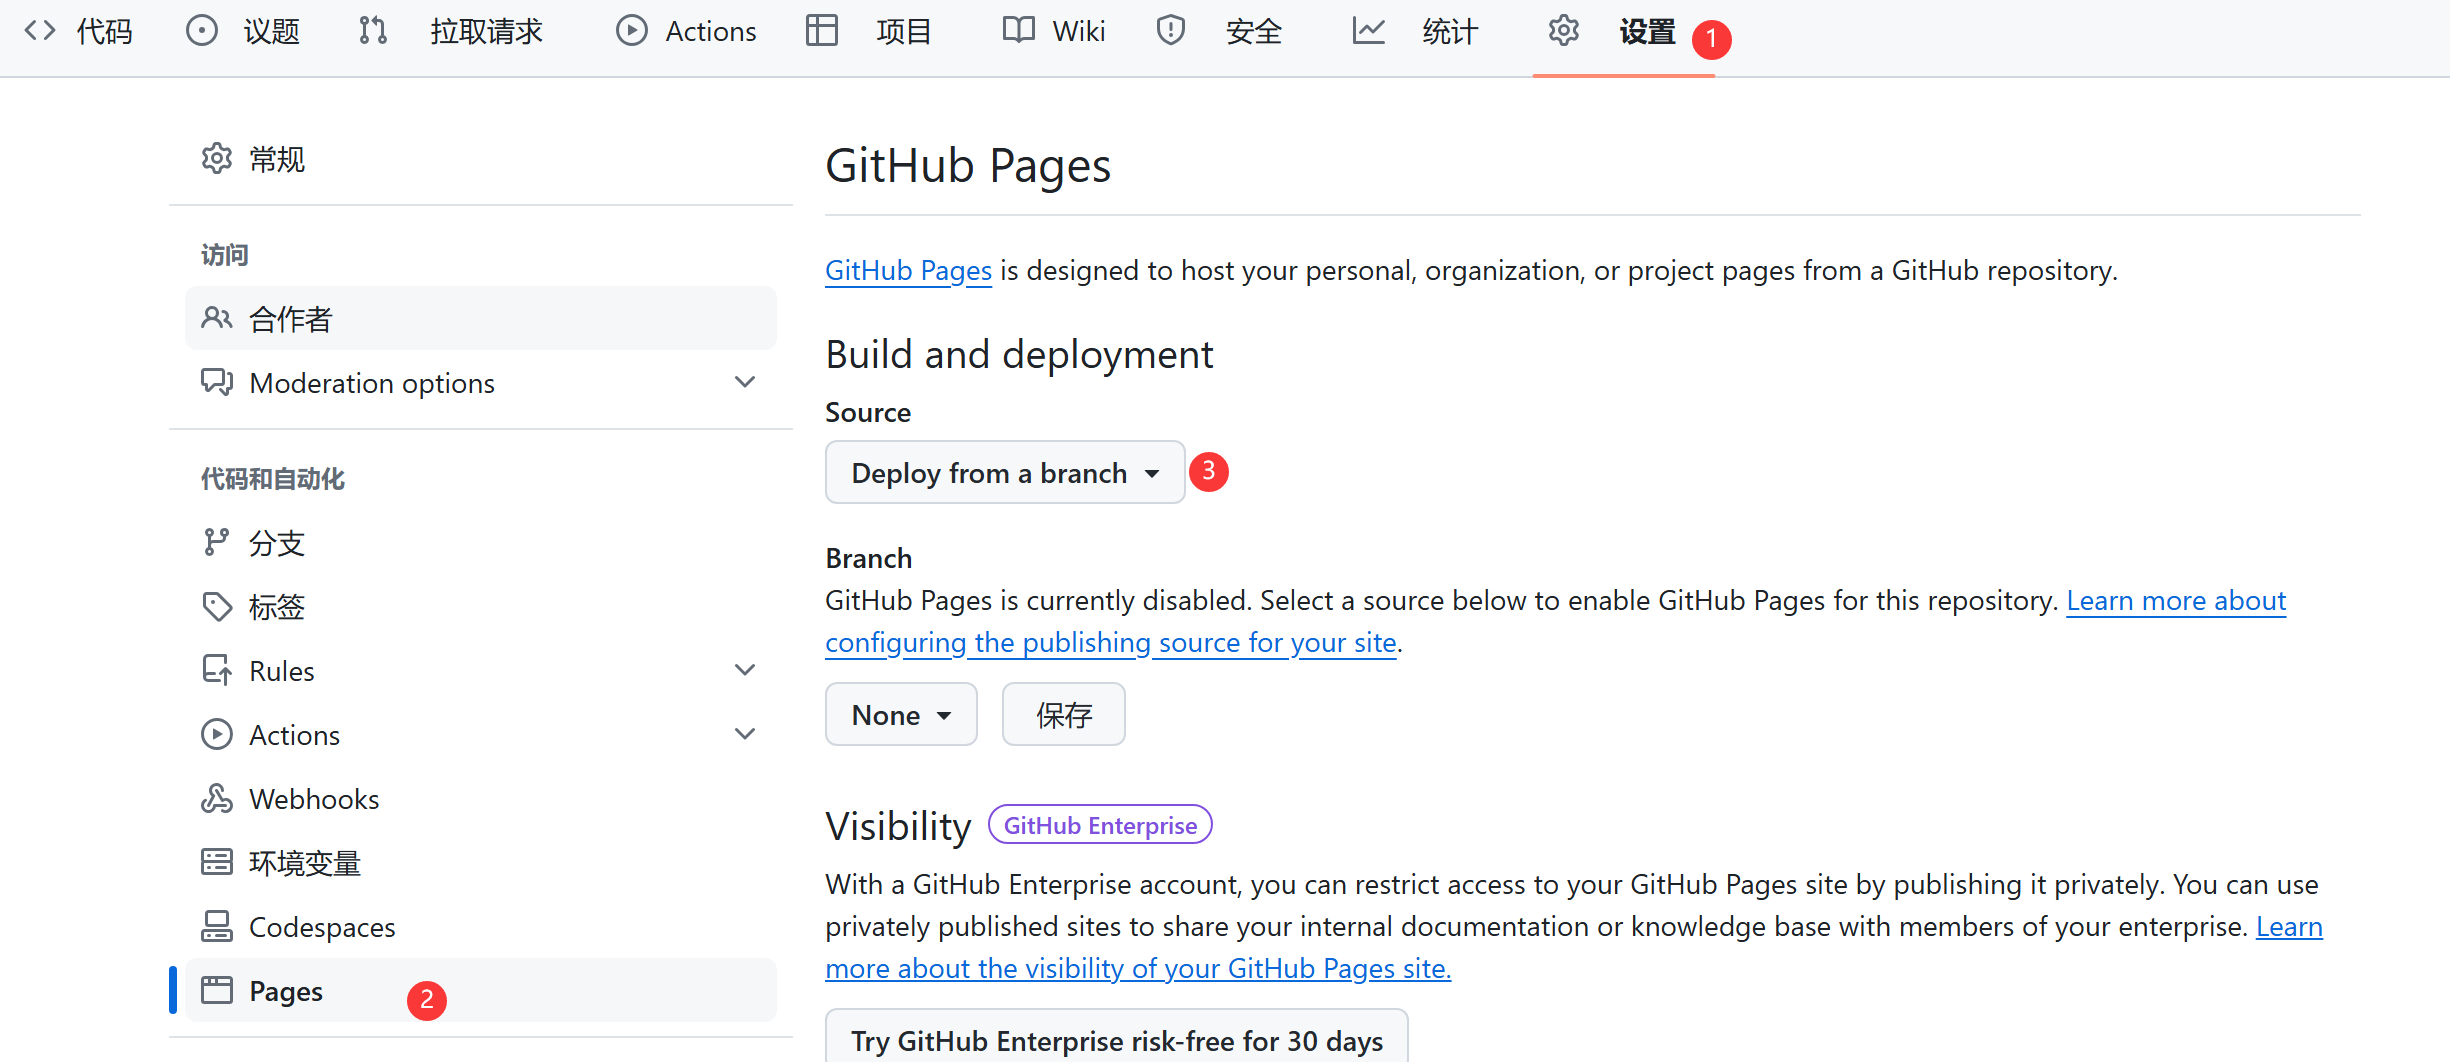Click the 'Source' label
This screenshot has width=2450, height=1062.
[868, 412]
